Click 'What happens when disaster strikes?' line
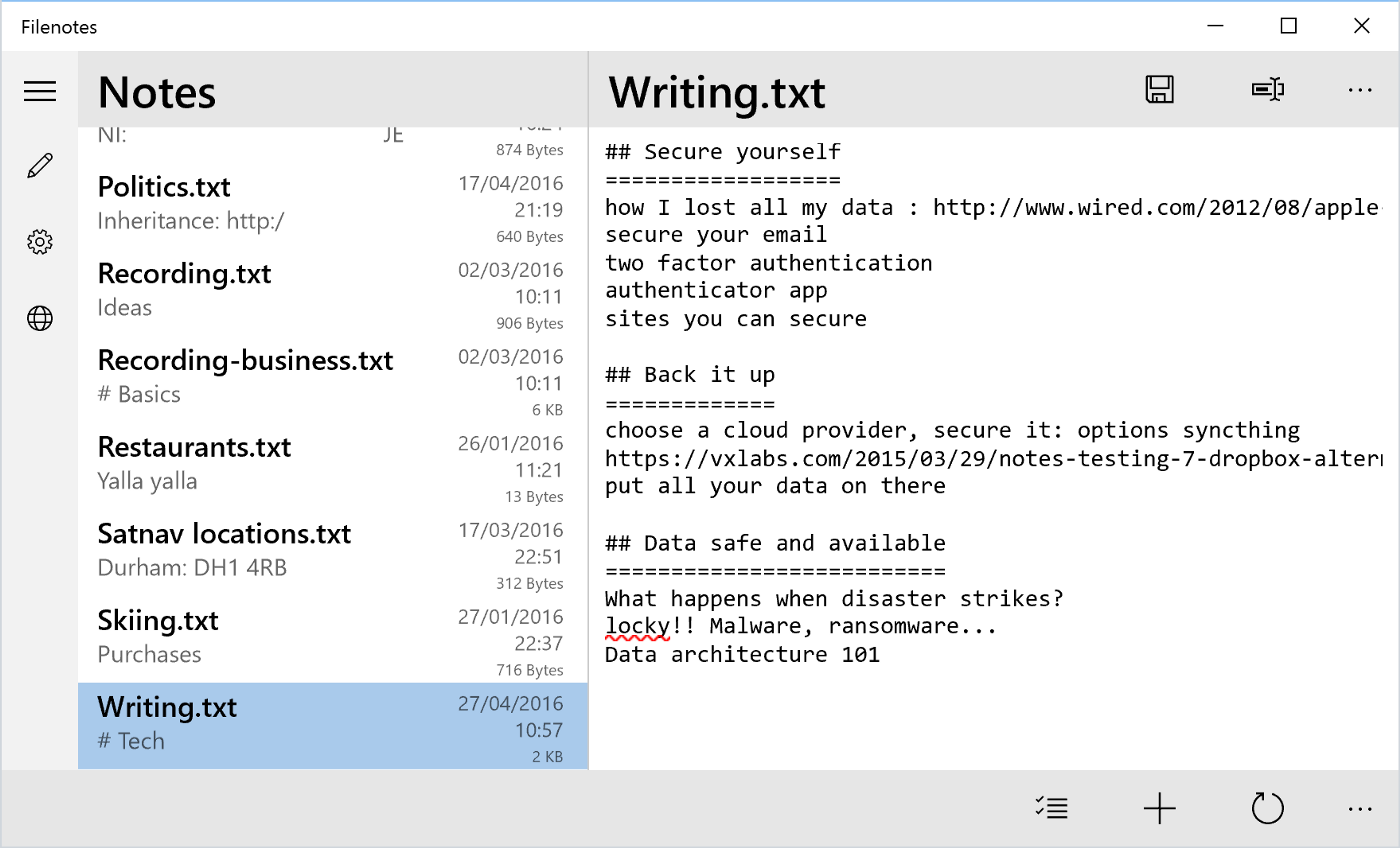1400x848 pixels. [834, 599]
